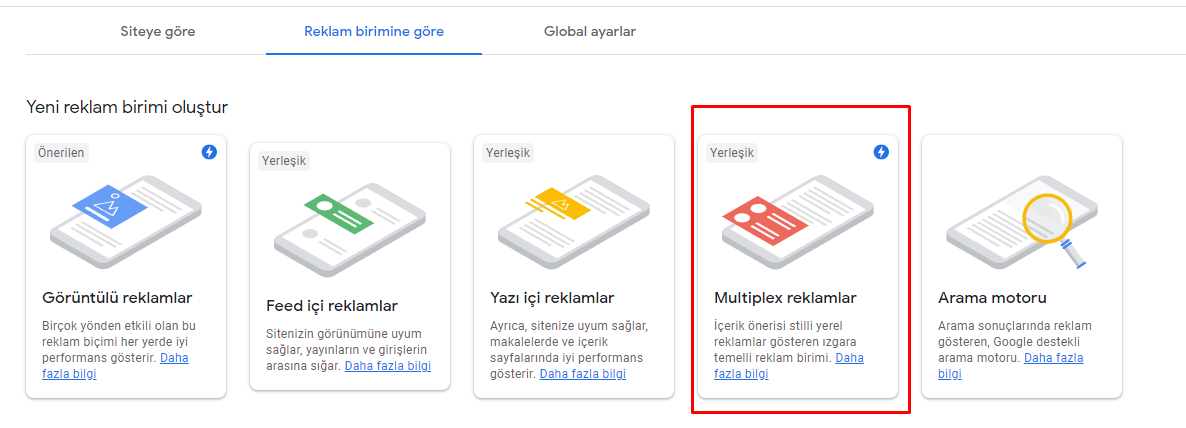Image resolution: width=1186 pixels, height=428 pixels.
Task: Click the Yerleşik badge on Multiplex reklamlar card
Action: click(x=733, y=153)
